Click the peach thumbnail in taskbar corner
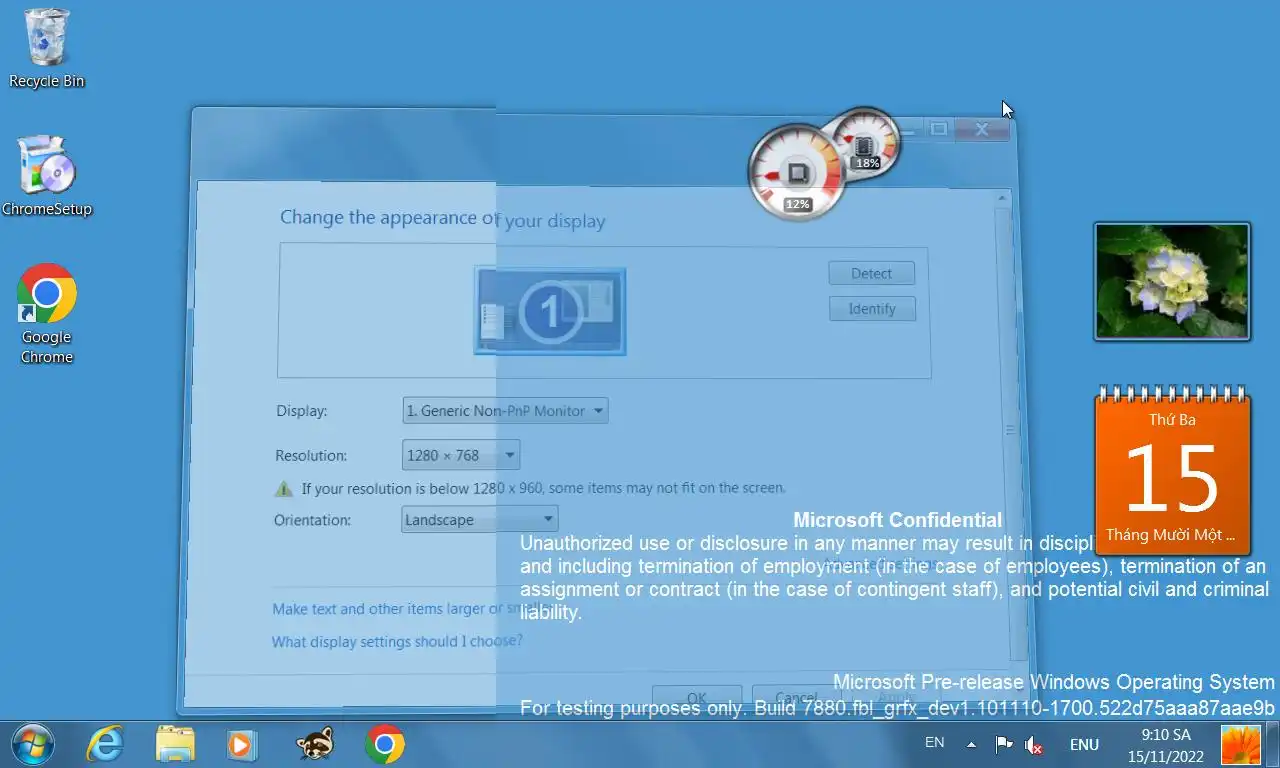 point(1241,745)
